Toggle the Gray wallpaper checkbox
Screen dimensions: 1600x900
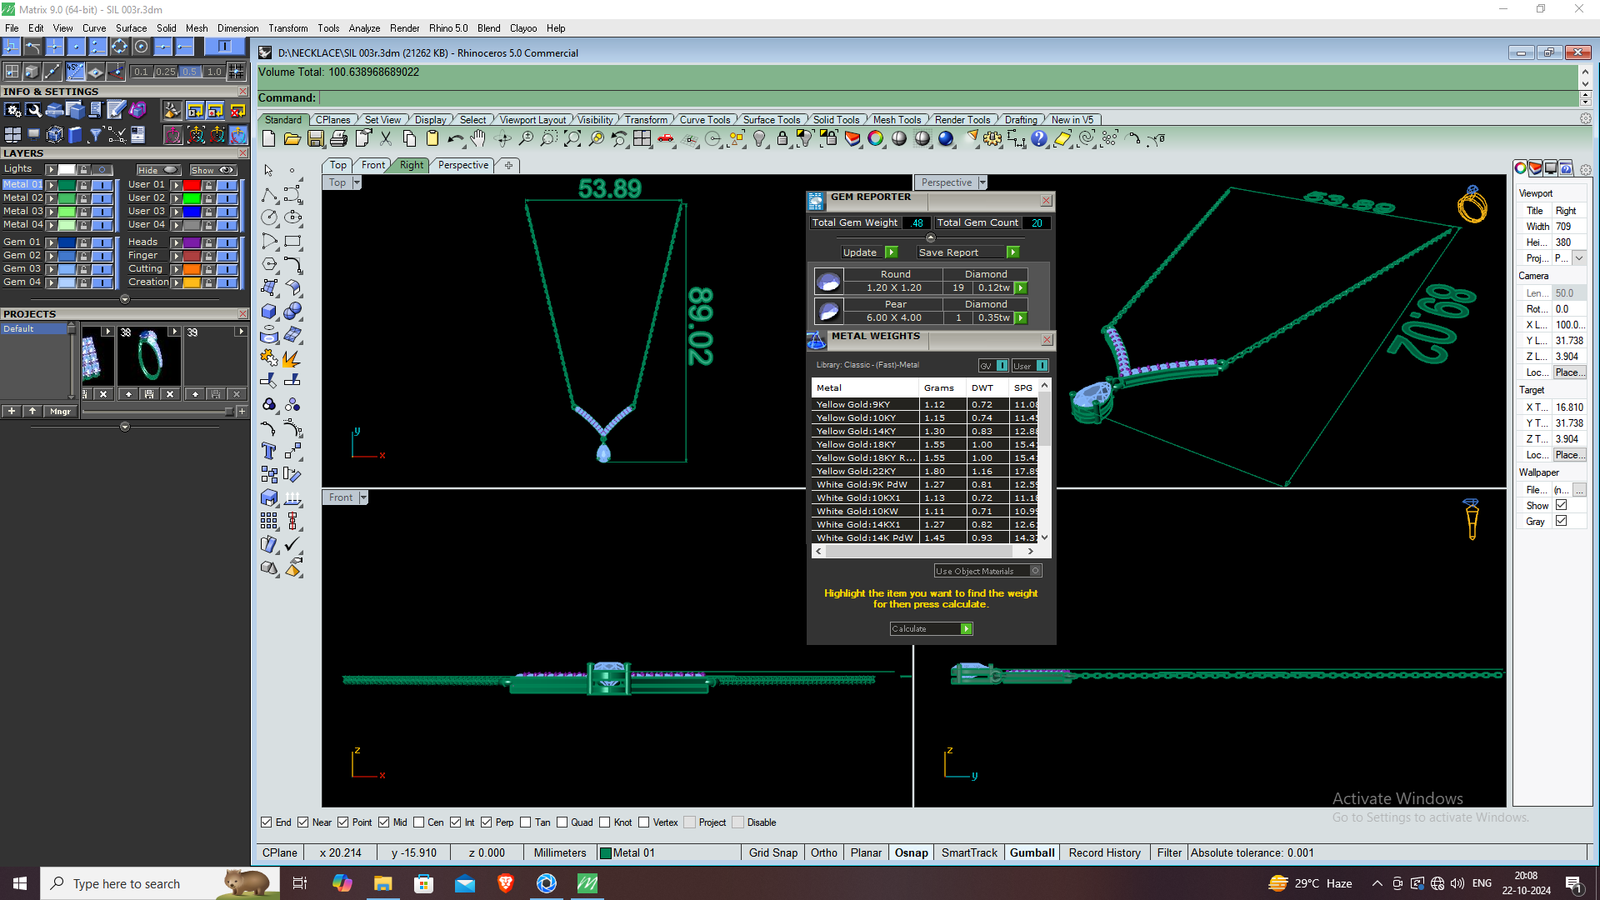tap(1561, 521)
